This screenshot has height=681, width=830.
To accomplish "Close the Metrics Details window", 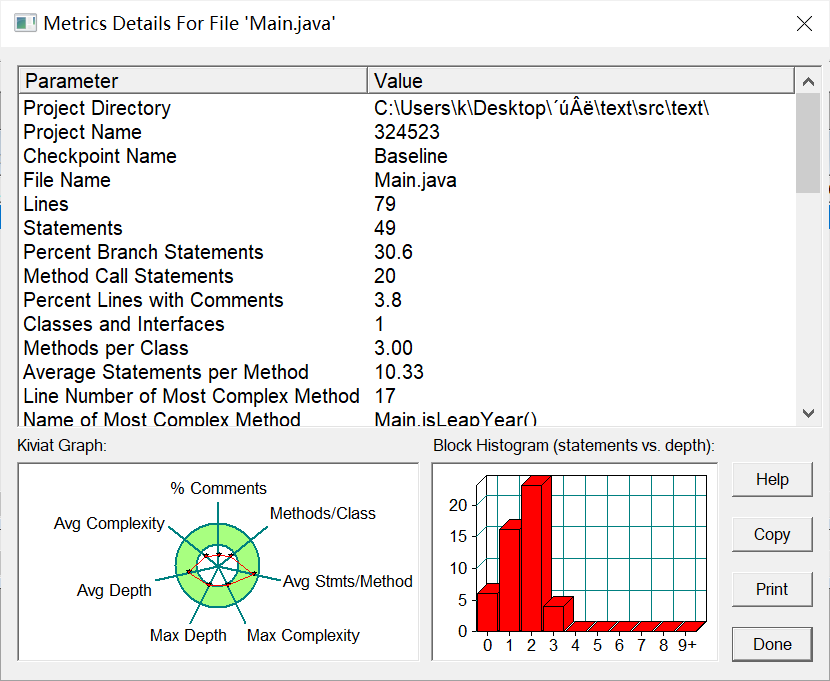I will tap(804, 23).
